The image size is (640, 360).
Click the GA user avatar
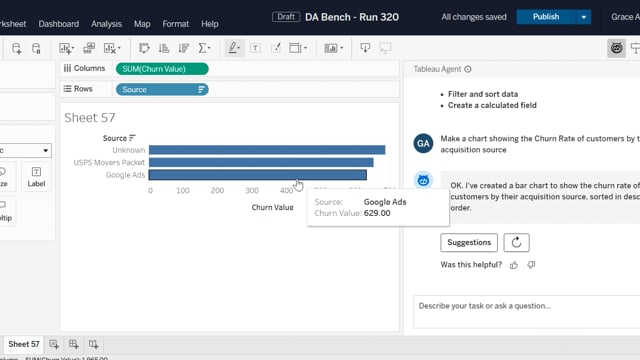coord(423,143)
